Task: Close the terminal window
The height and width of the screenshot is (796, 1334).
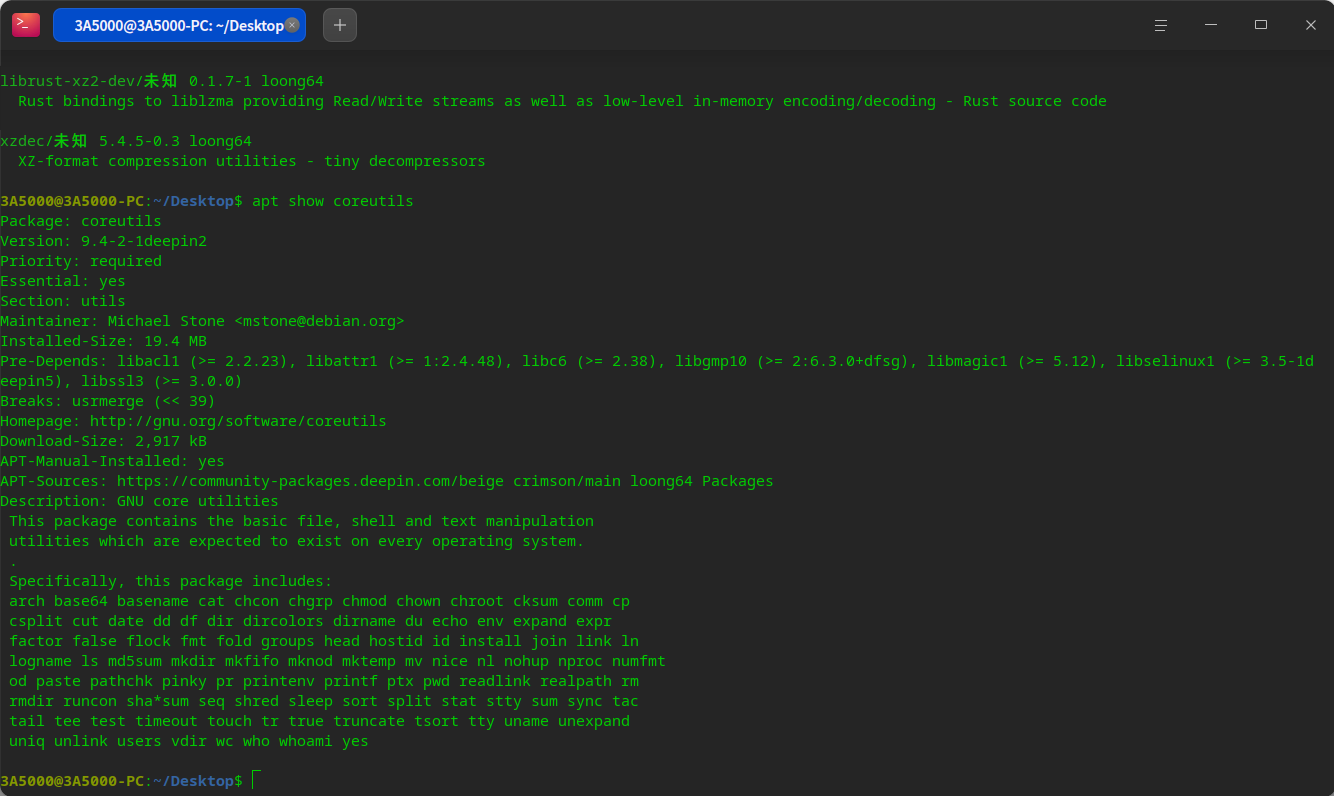Action: [1311, 25]
